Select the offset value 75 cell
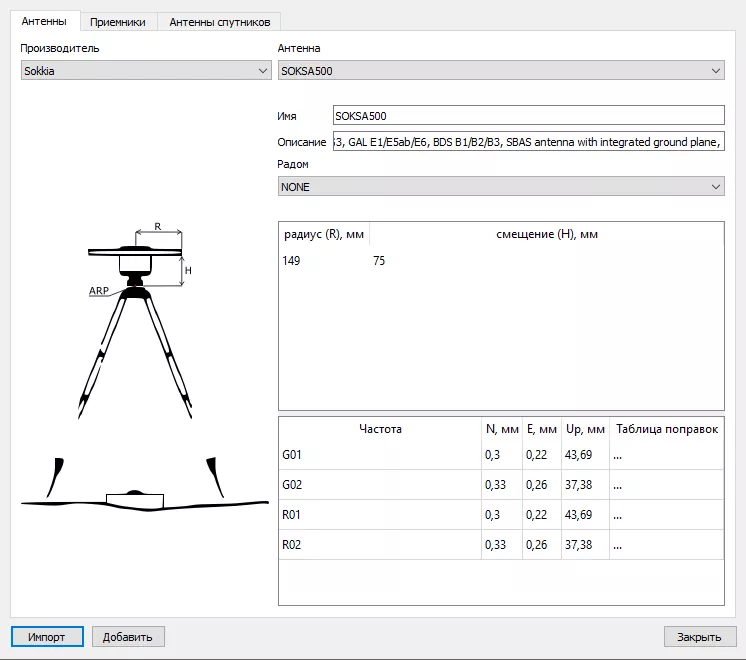This screenshot has height=660, width=746. 379,261
